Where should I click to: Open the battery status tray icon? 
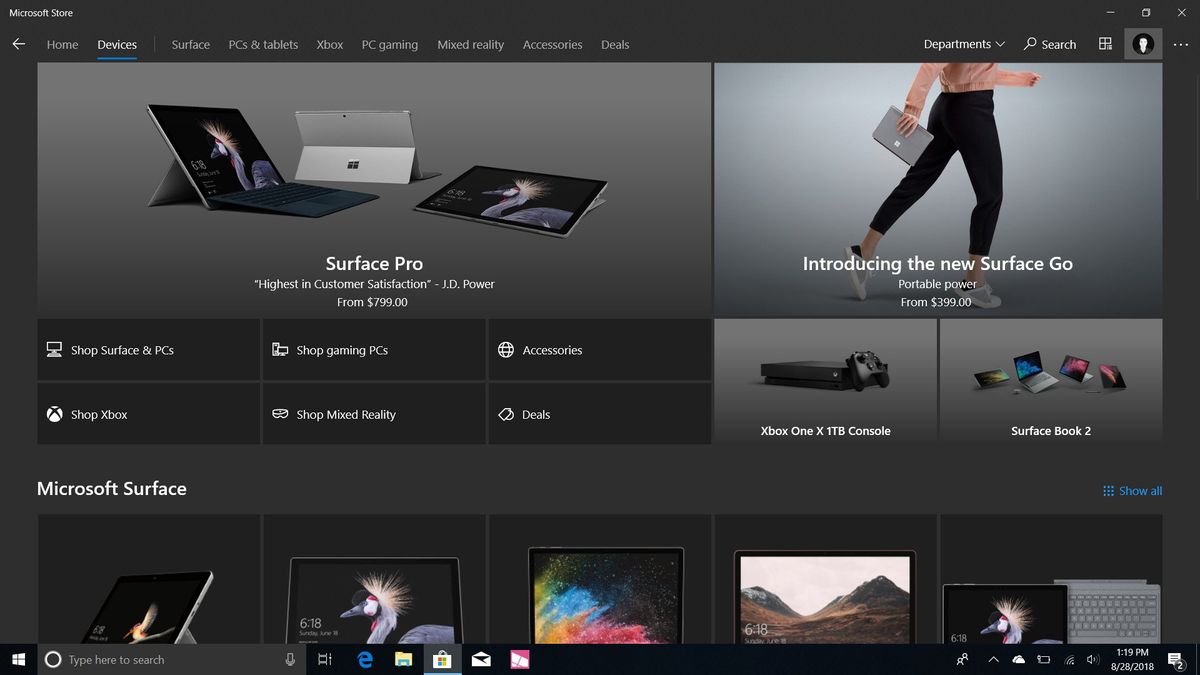[x=1043, y=659]
